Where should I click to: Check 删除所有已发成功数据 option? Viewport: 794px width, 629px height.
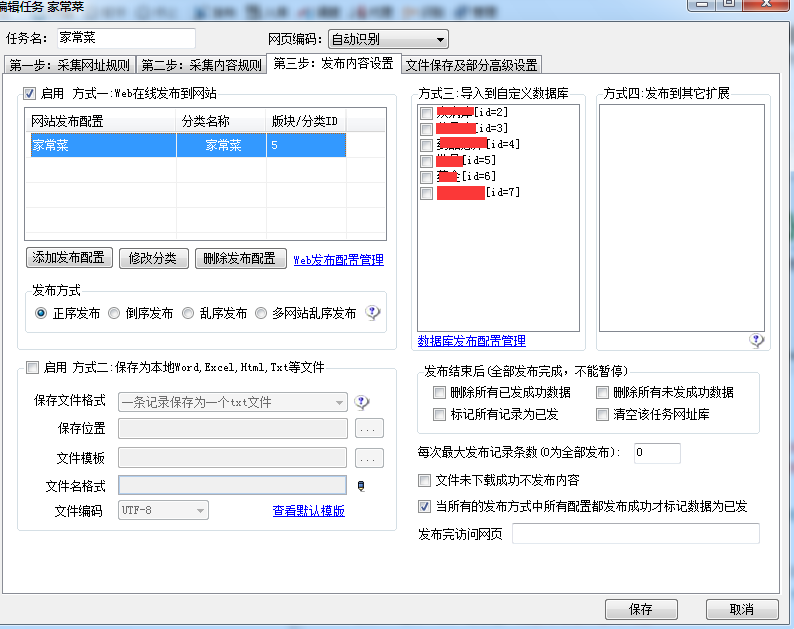click(x=440, y=393)
